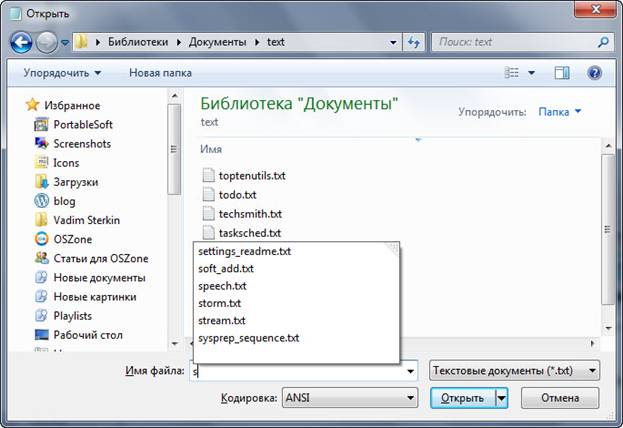The image size is (623, 428).
Task: Click the refresh button in address bar
Action: click(414, 42)
